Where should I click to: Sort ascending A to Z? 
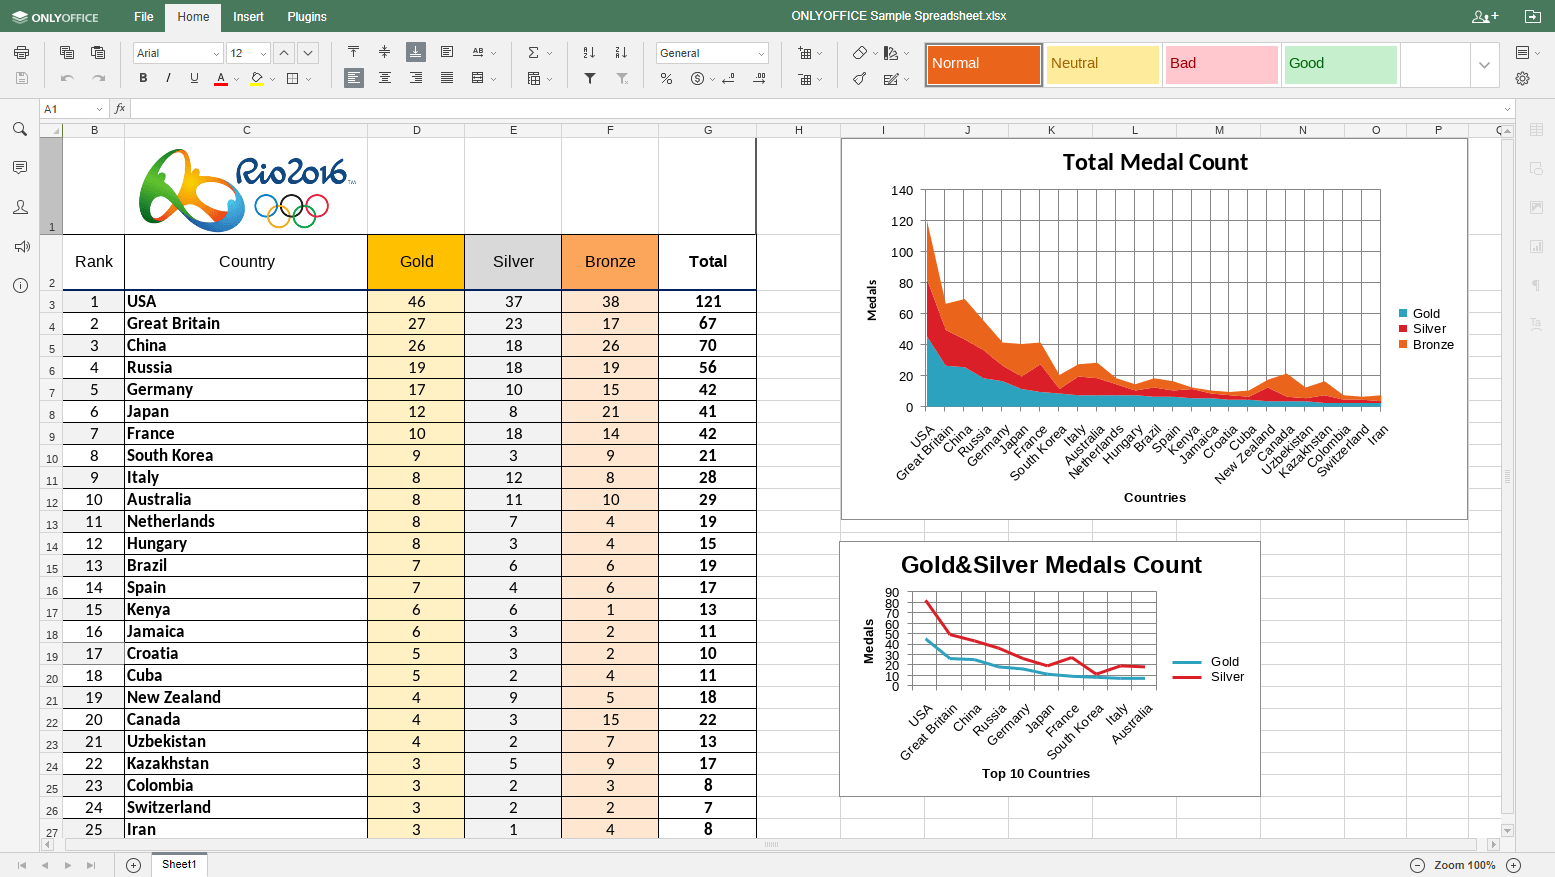click(x=589, y=52)
